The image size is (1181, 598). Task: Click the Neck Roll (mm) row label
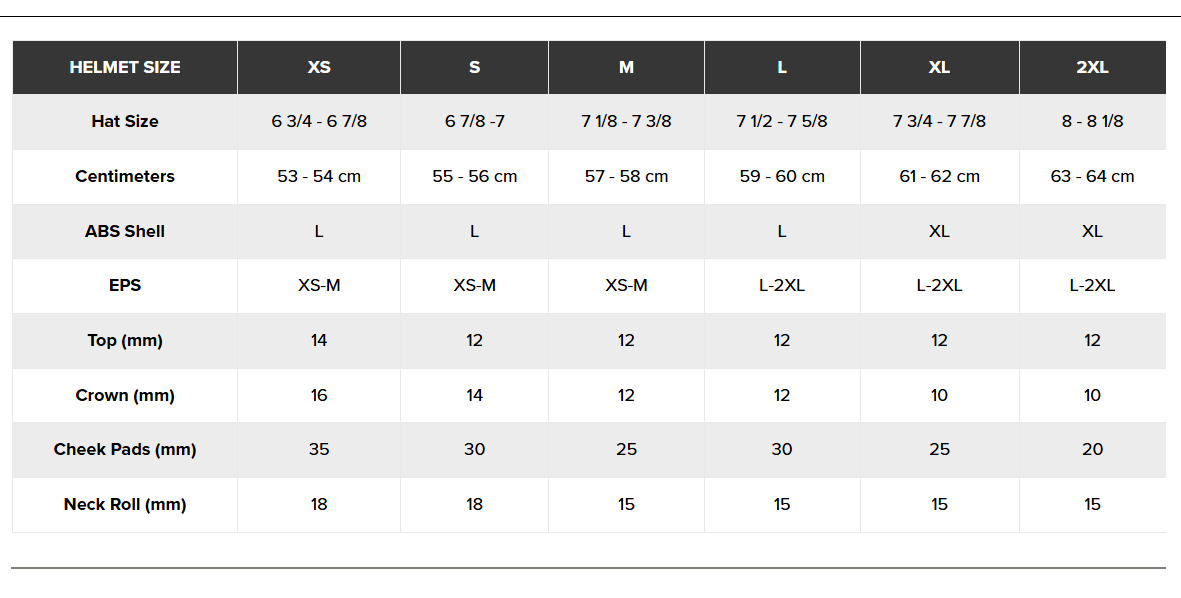click(125, 505)
